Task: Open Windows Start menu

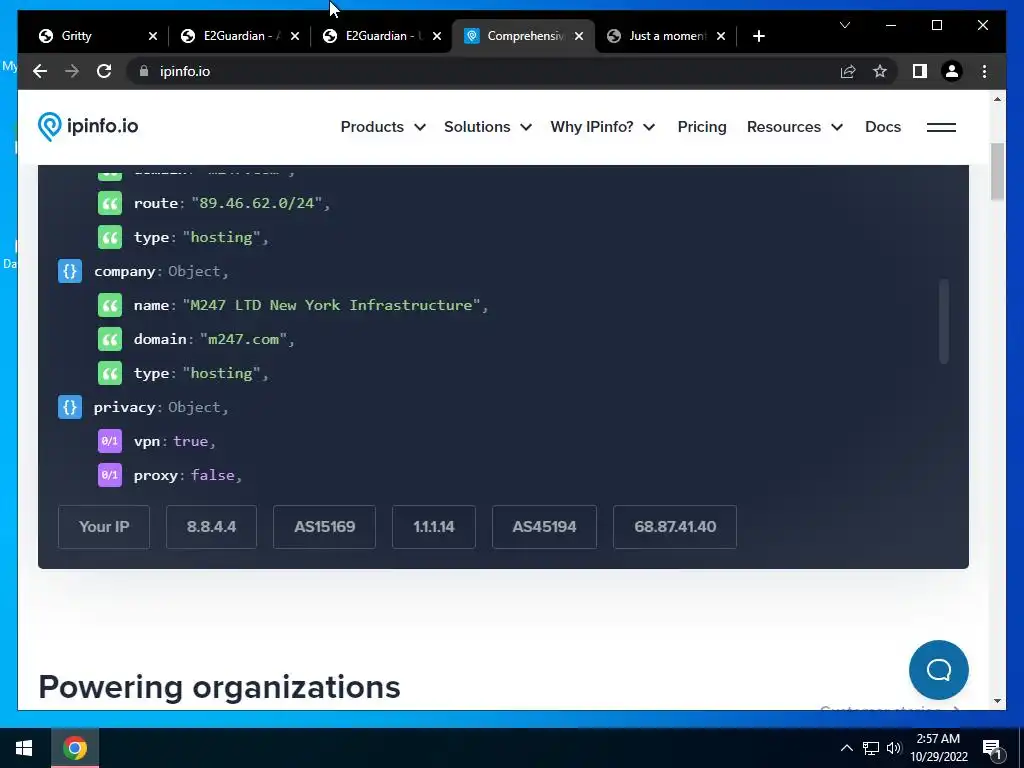Action: [24, 748]
